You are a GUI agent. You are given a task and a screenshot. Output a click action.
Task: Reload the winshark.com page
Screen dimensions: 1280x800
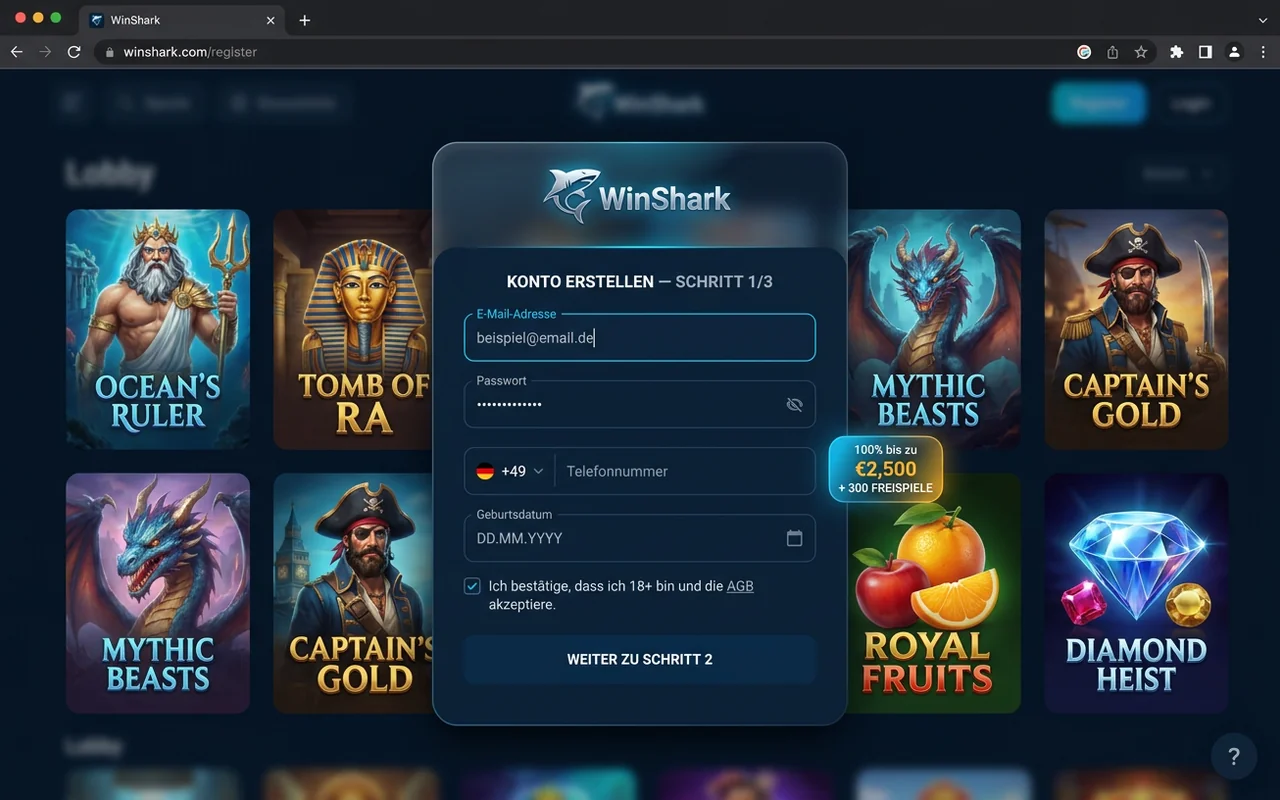tap(74, 52)
